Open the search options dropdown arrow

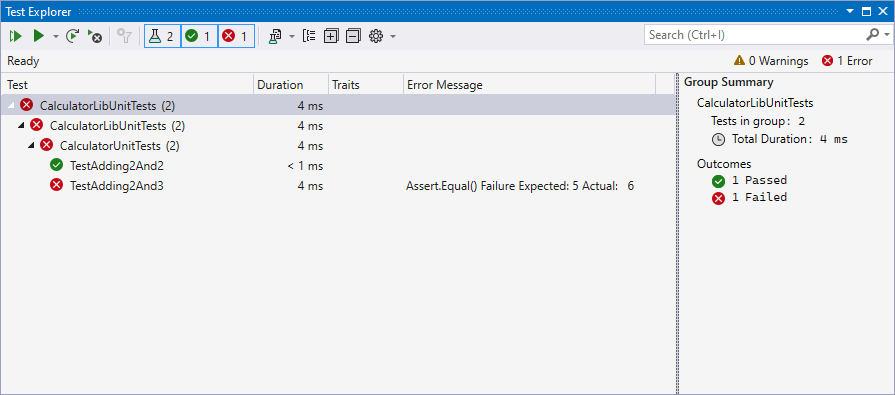pyautogui.click(x=886, y=35)
